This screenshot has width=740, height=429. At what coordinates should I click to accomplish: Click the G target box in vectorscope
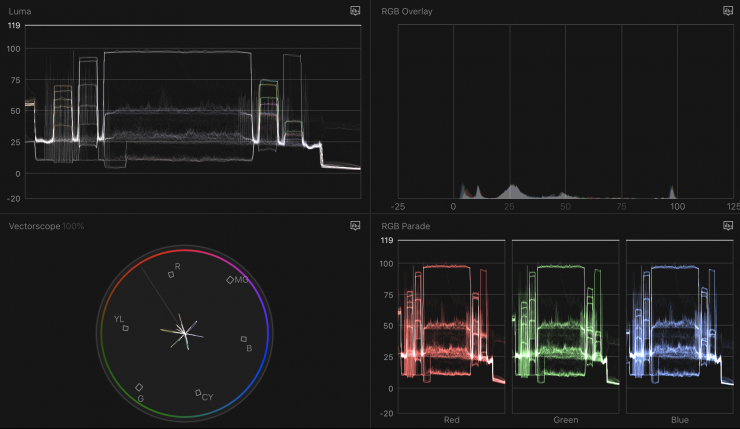click(x=139, y=387)
